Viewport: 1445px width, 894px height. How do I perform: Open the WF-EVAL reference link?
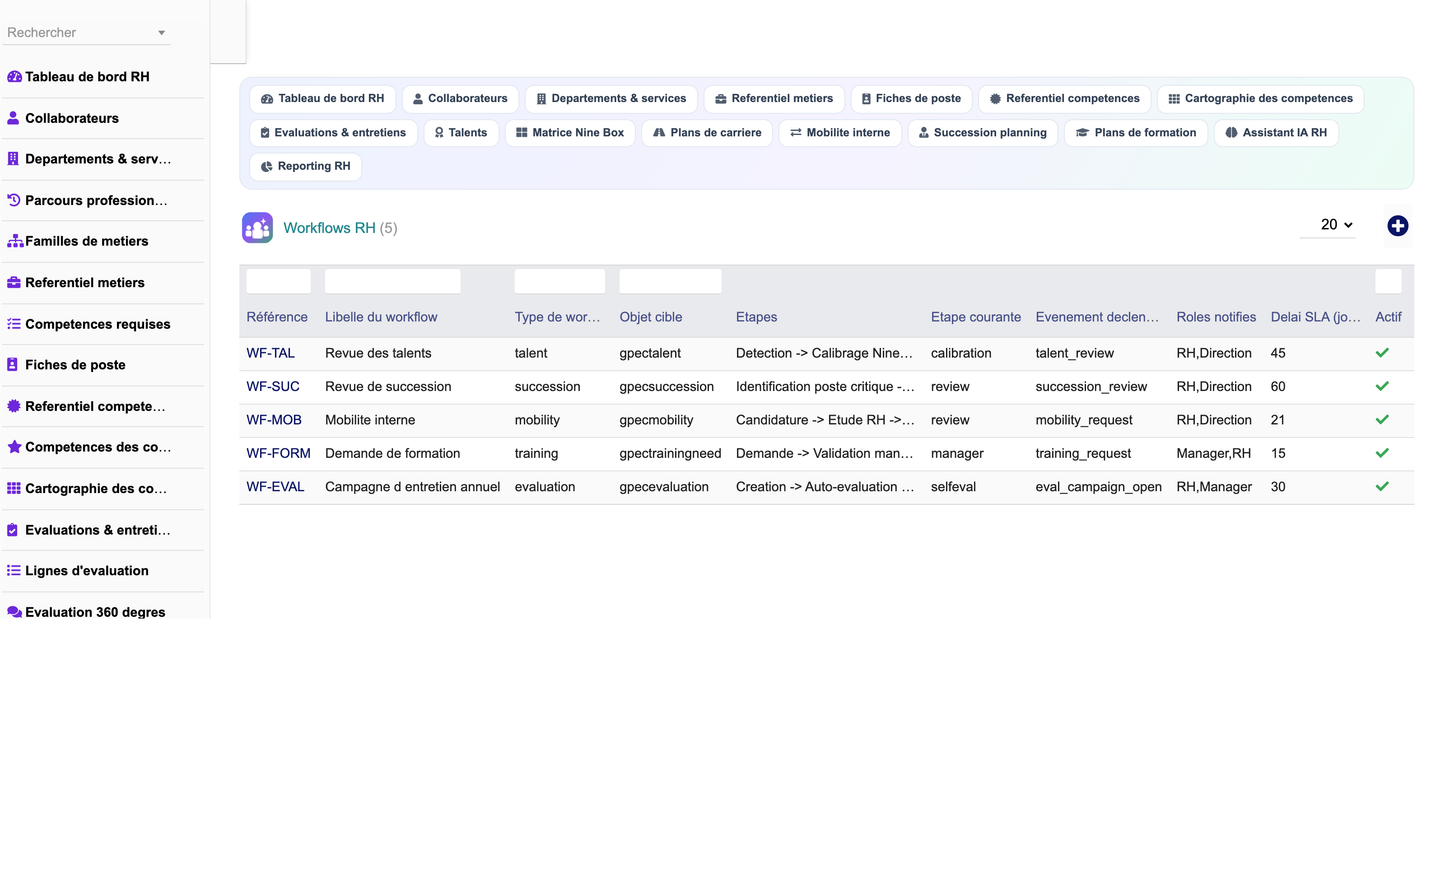[x=275, y=487]
